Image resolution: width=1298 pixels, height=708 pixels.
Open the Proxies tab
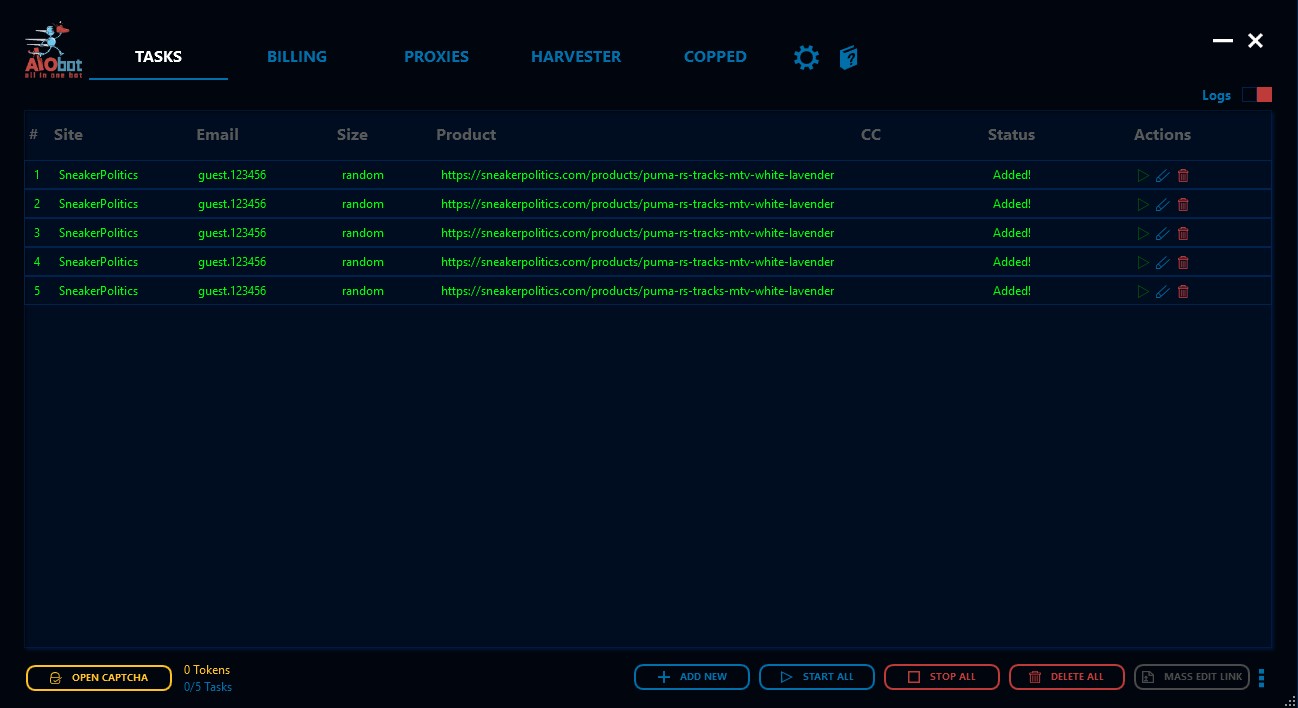tap(436, 57)
